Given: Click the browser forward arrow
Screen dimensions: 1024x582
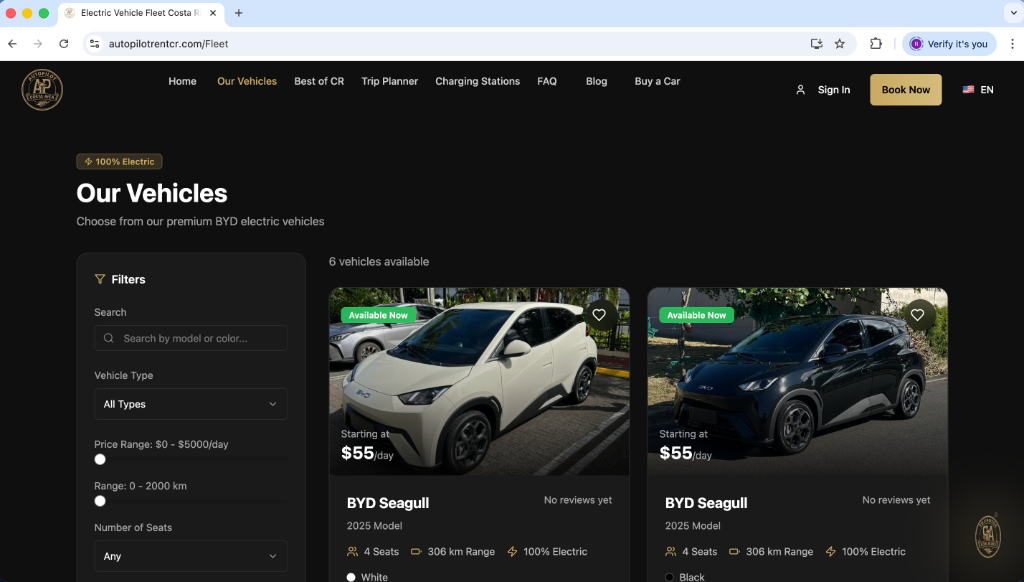Looking at the screenshot, I should 38,44.
